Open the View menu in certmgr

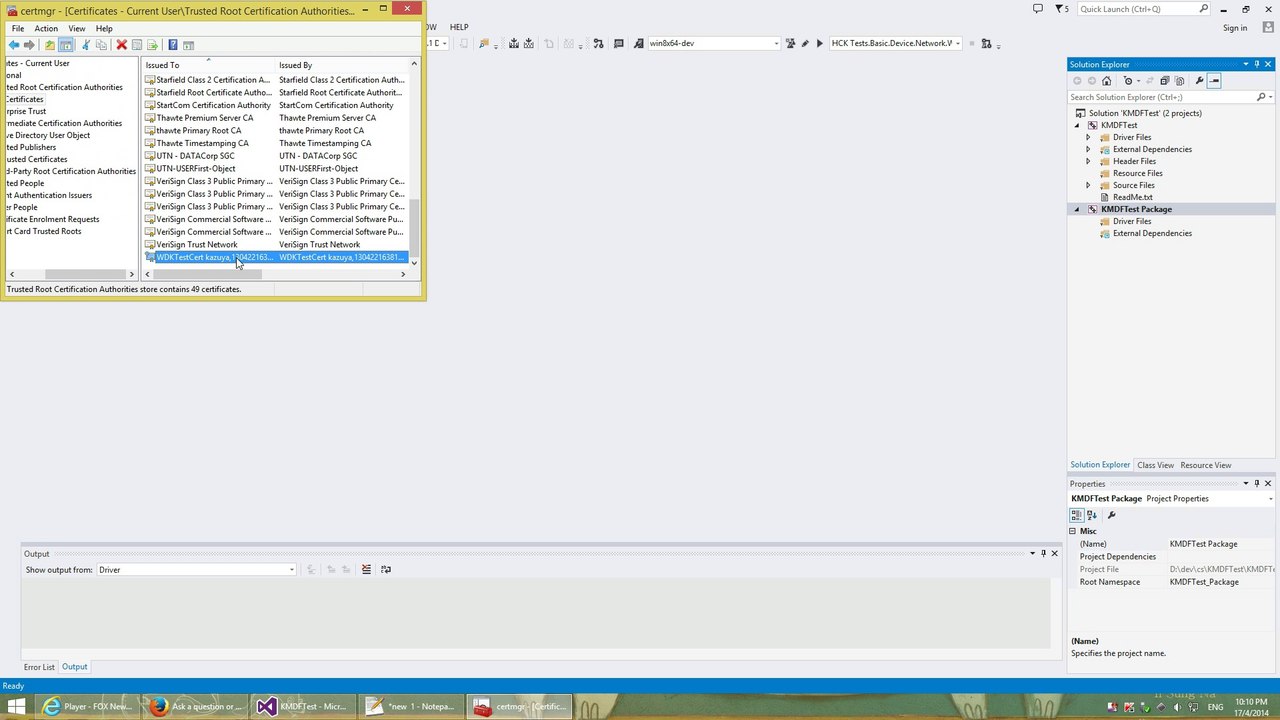[x=76, y=28]
